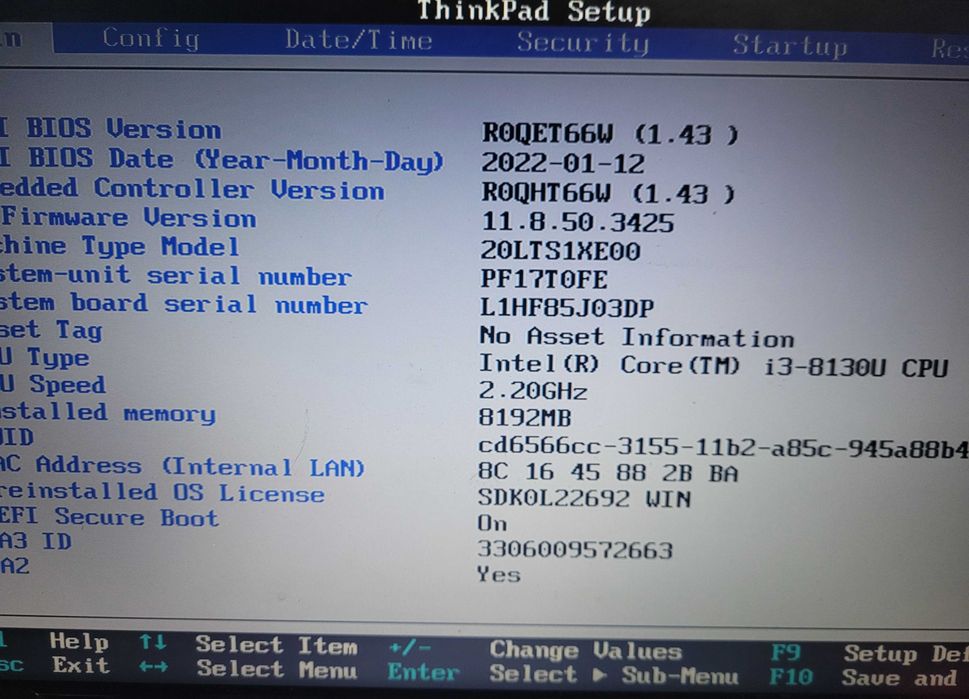
Task: Click the Asset Tag label
Action: coord(51,330)
